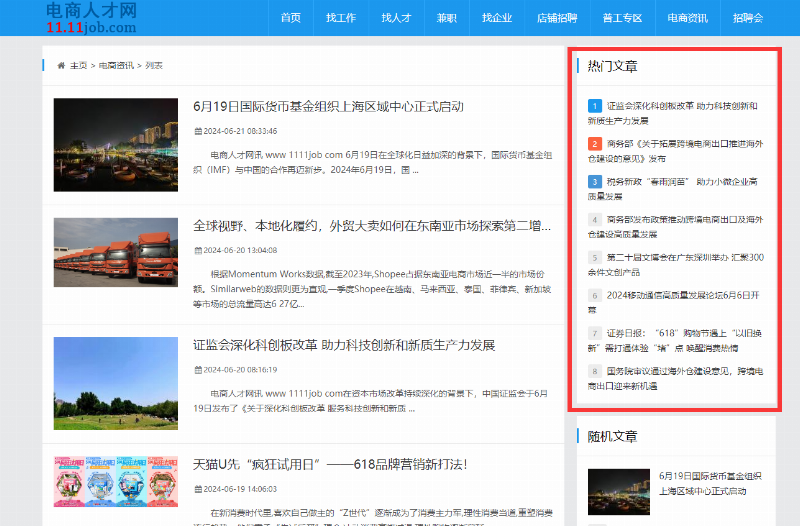800x526 pixels.
Task: Click rank badge 3 in 热门文章
Action: (x=594, y=181)
